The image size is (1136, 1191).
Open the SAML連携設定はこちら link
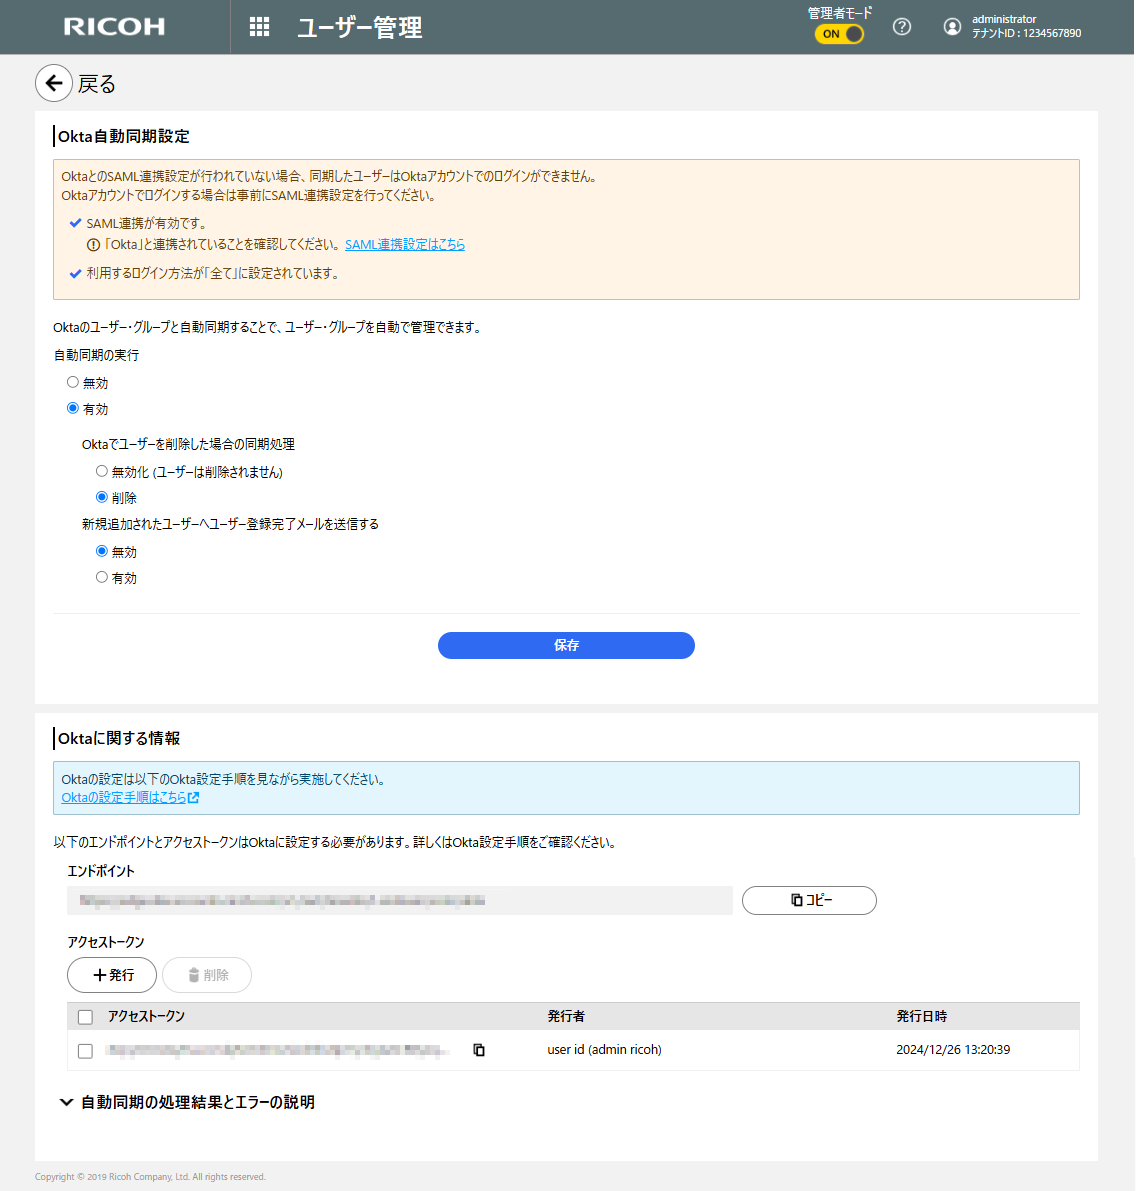[x=405, y=245]
